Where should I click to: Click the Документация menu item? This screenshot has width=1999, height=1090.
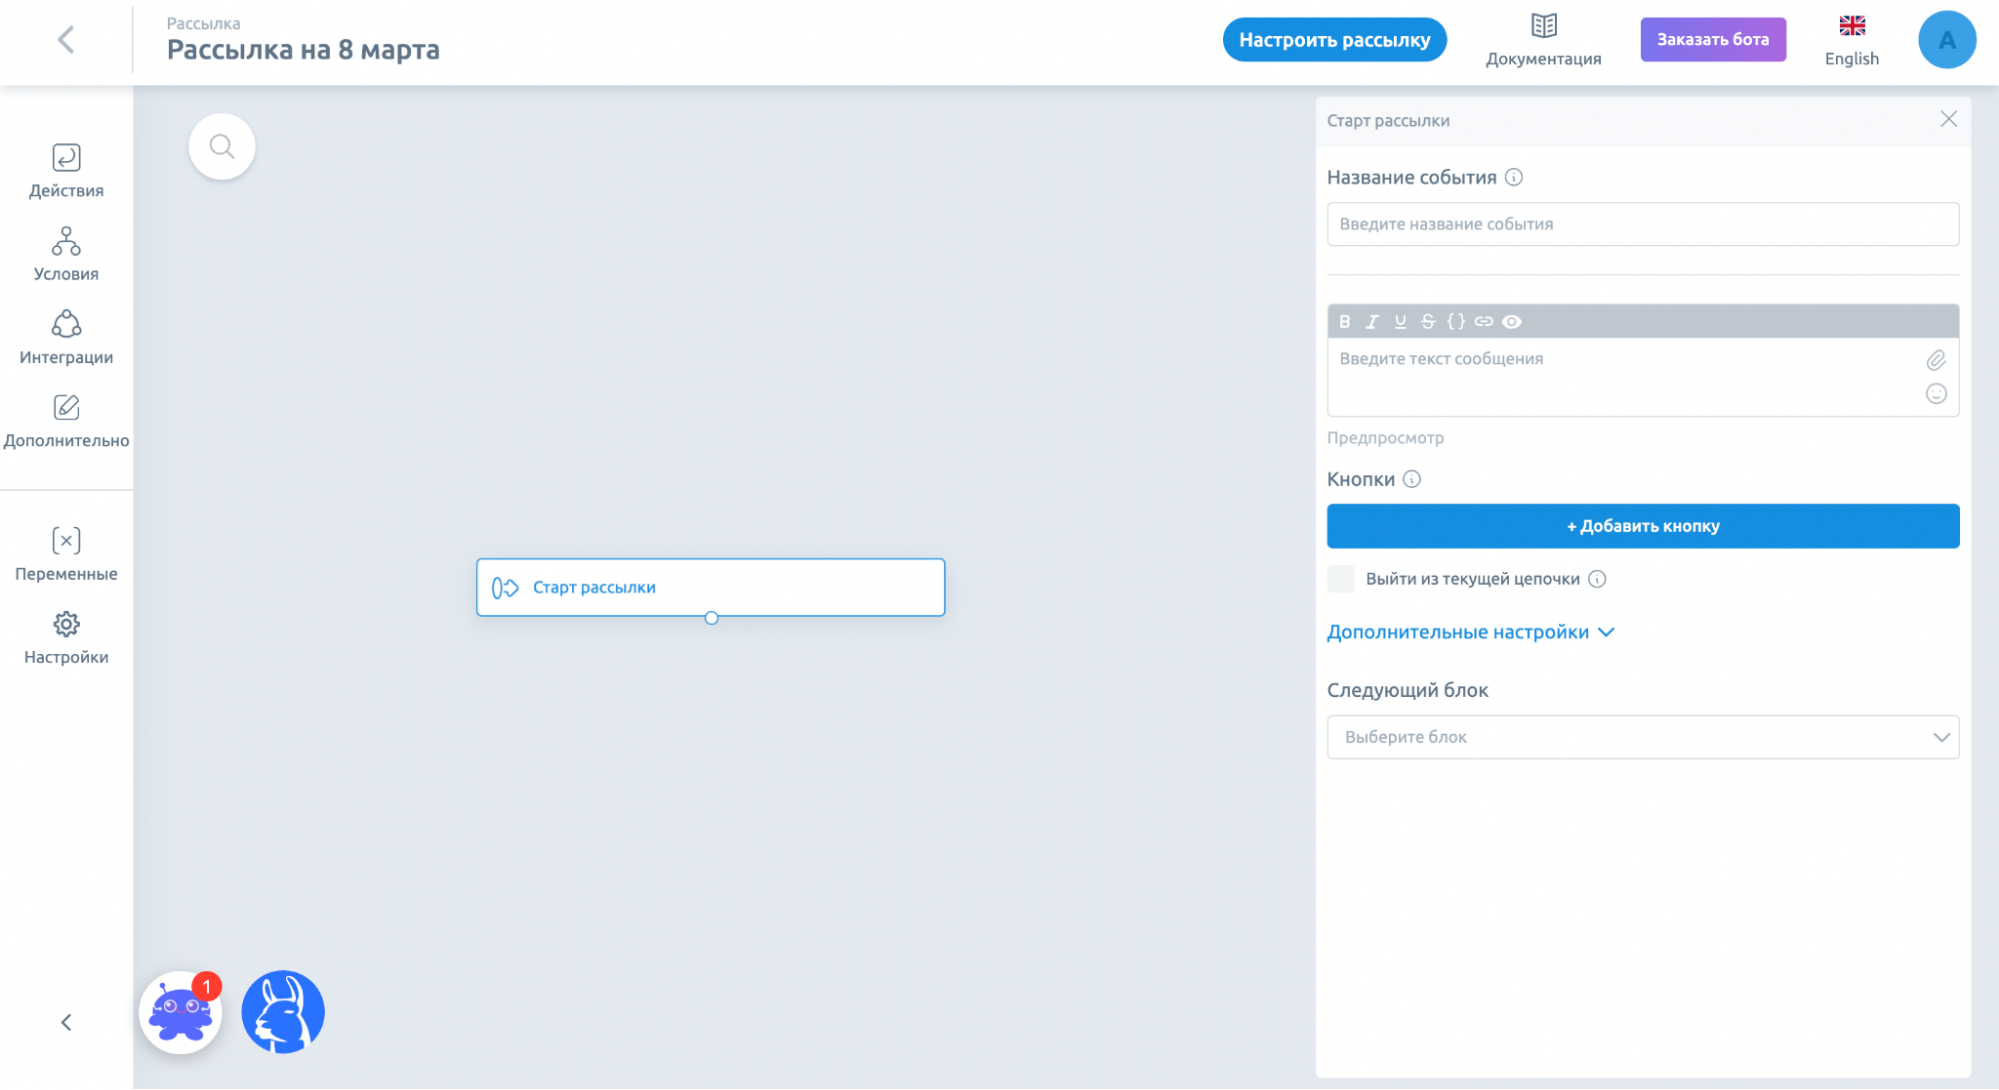pos(1546,40)
